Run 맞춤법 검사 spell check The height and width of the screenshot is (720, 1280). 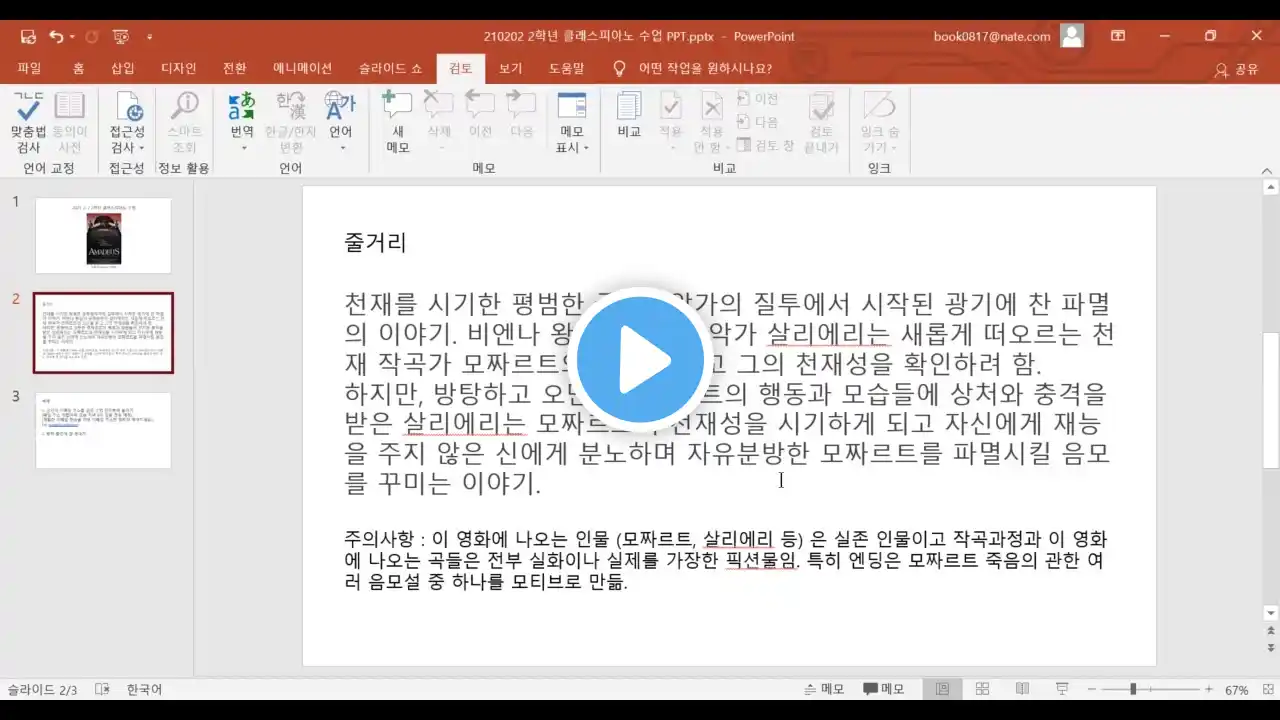click(x=29, y=123)
